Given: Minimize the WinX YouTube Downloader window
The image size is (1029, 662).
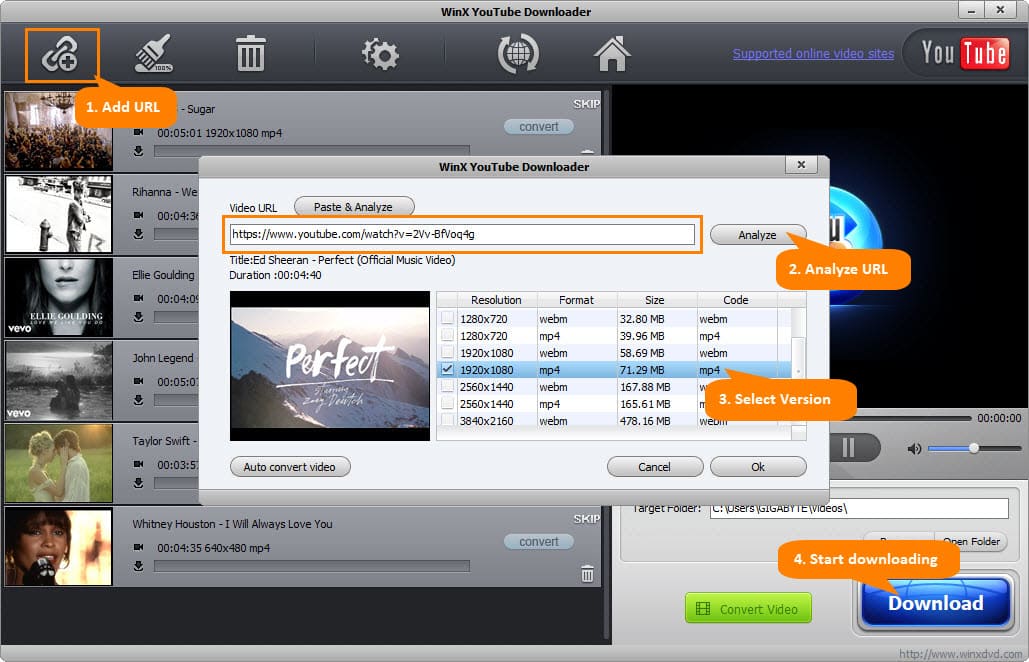Looking at the screenshot, I should coord(971,10).
